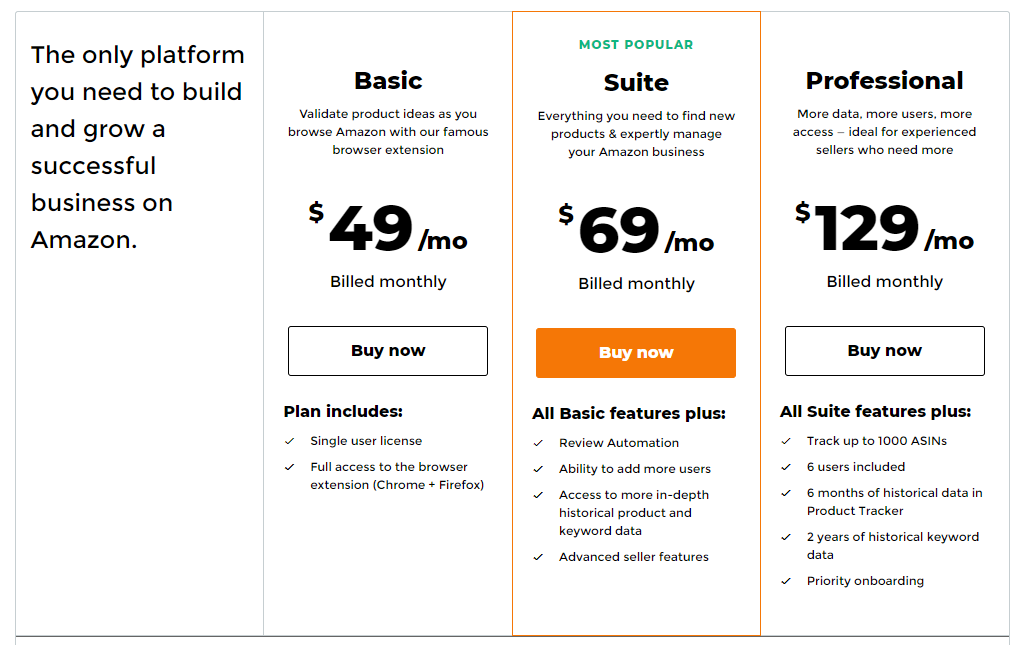Click checkmark beside Priority onboarding

click(786, 581)
